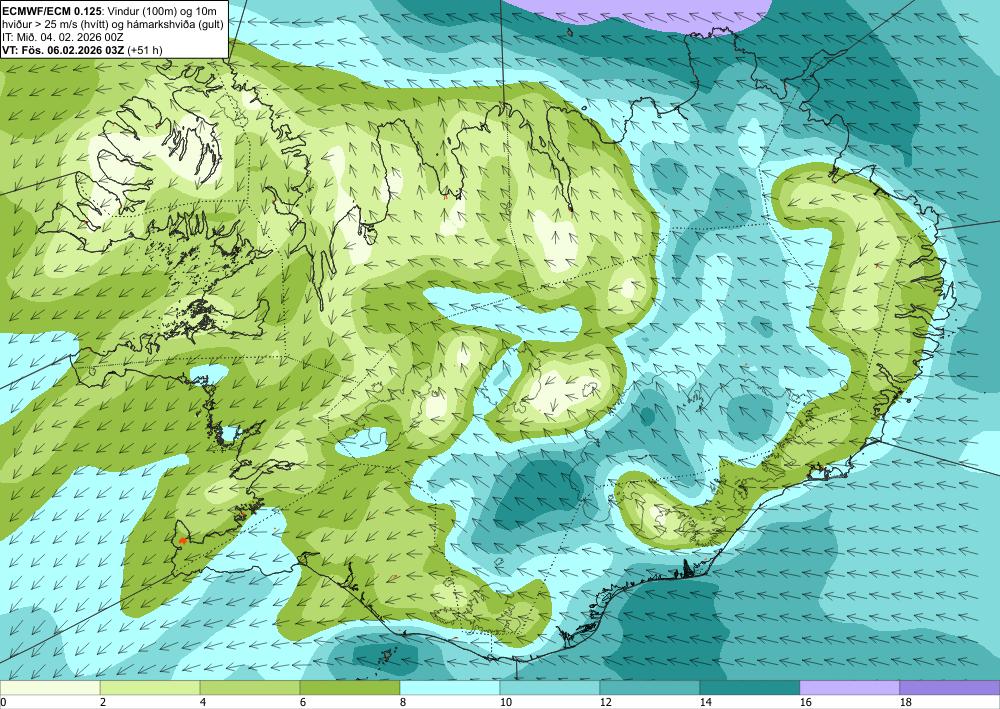This screenshot has width=1000, height=709.
Task: Click the light purple 16–18 legend swatch
Action: (x=849, y=688)
